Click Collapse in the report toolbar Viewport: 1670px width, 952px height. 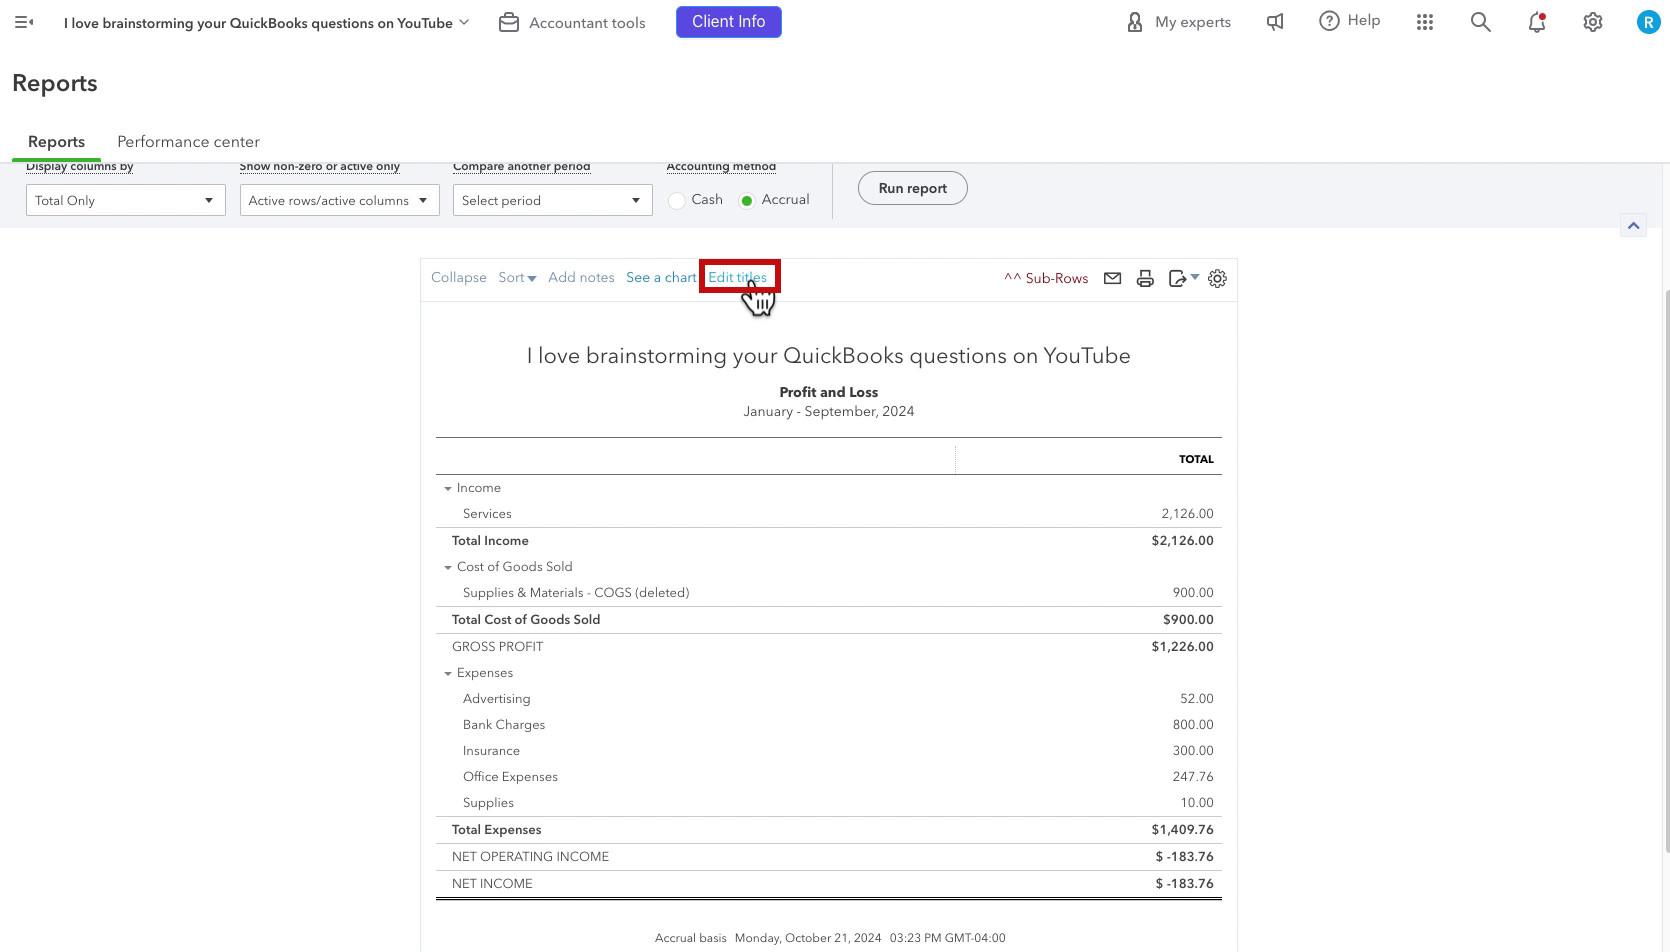click(459, 277)
